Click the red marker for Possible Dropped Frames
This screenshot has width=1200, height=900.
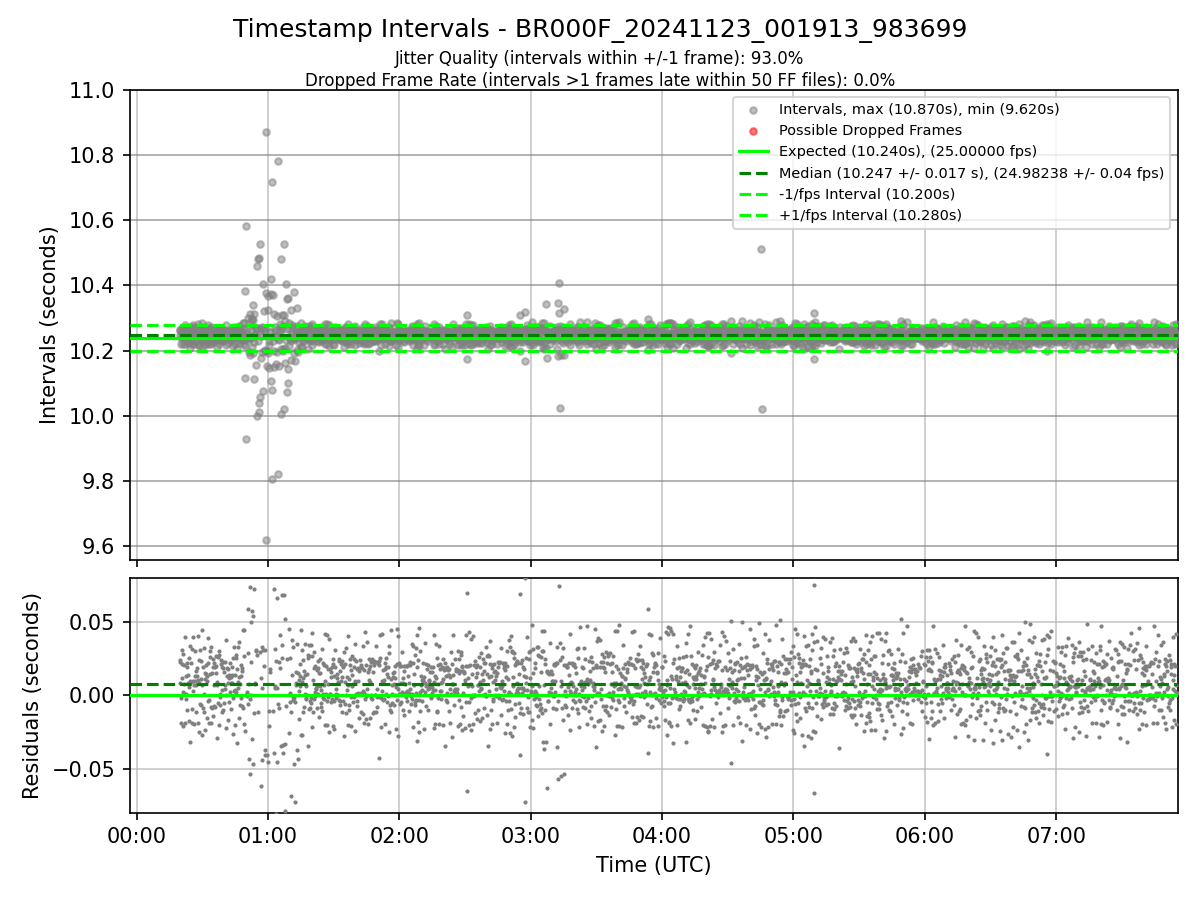(754, 131)
